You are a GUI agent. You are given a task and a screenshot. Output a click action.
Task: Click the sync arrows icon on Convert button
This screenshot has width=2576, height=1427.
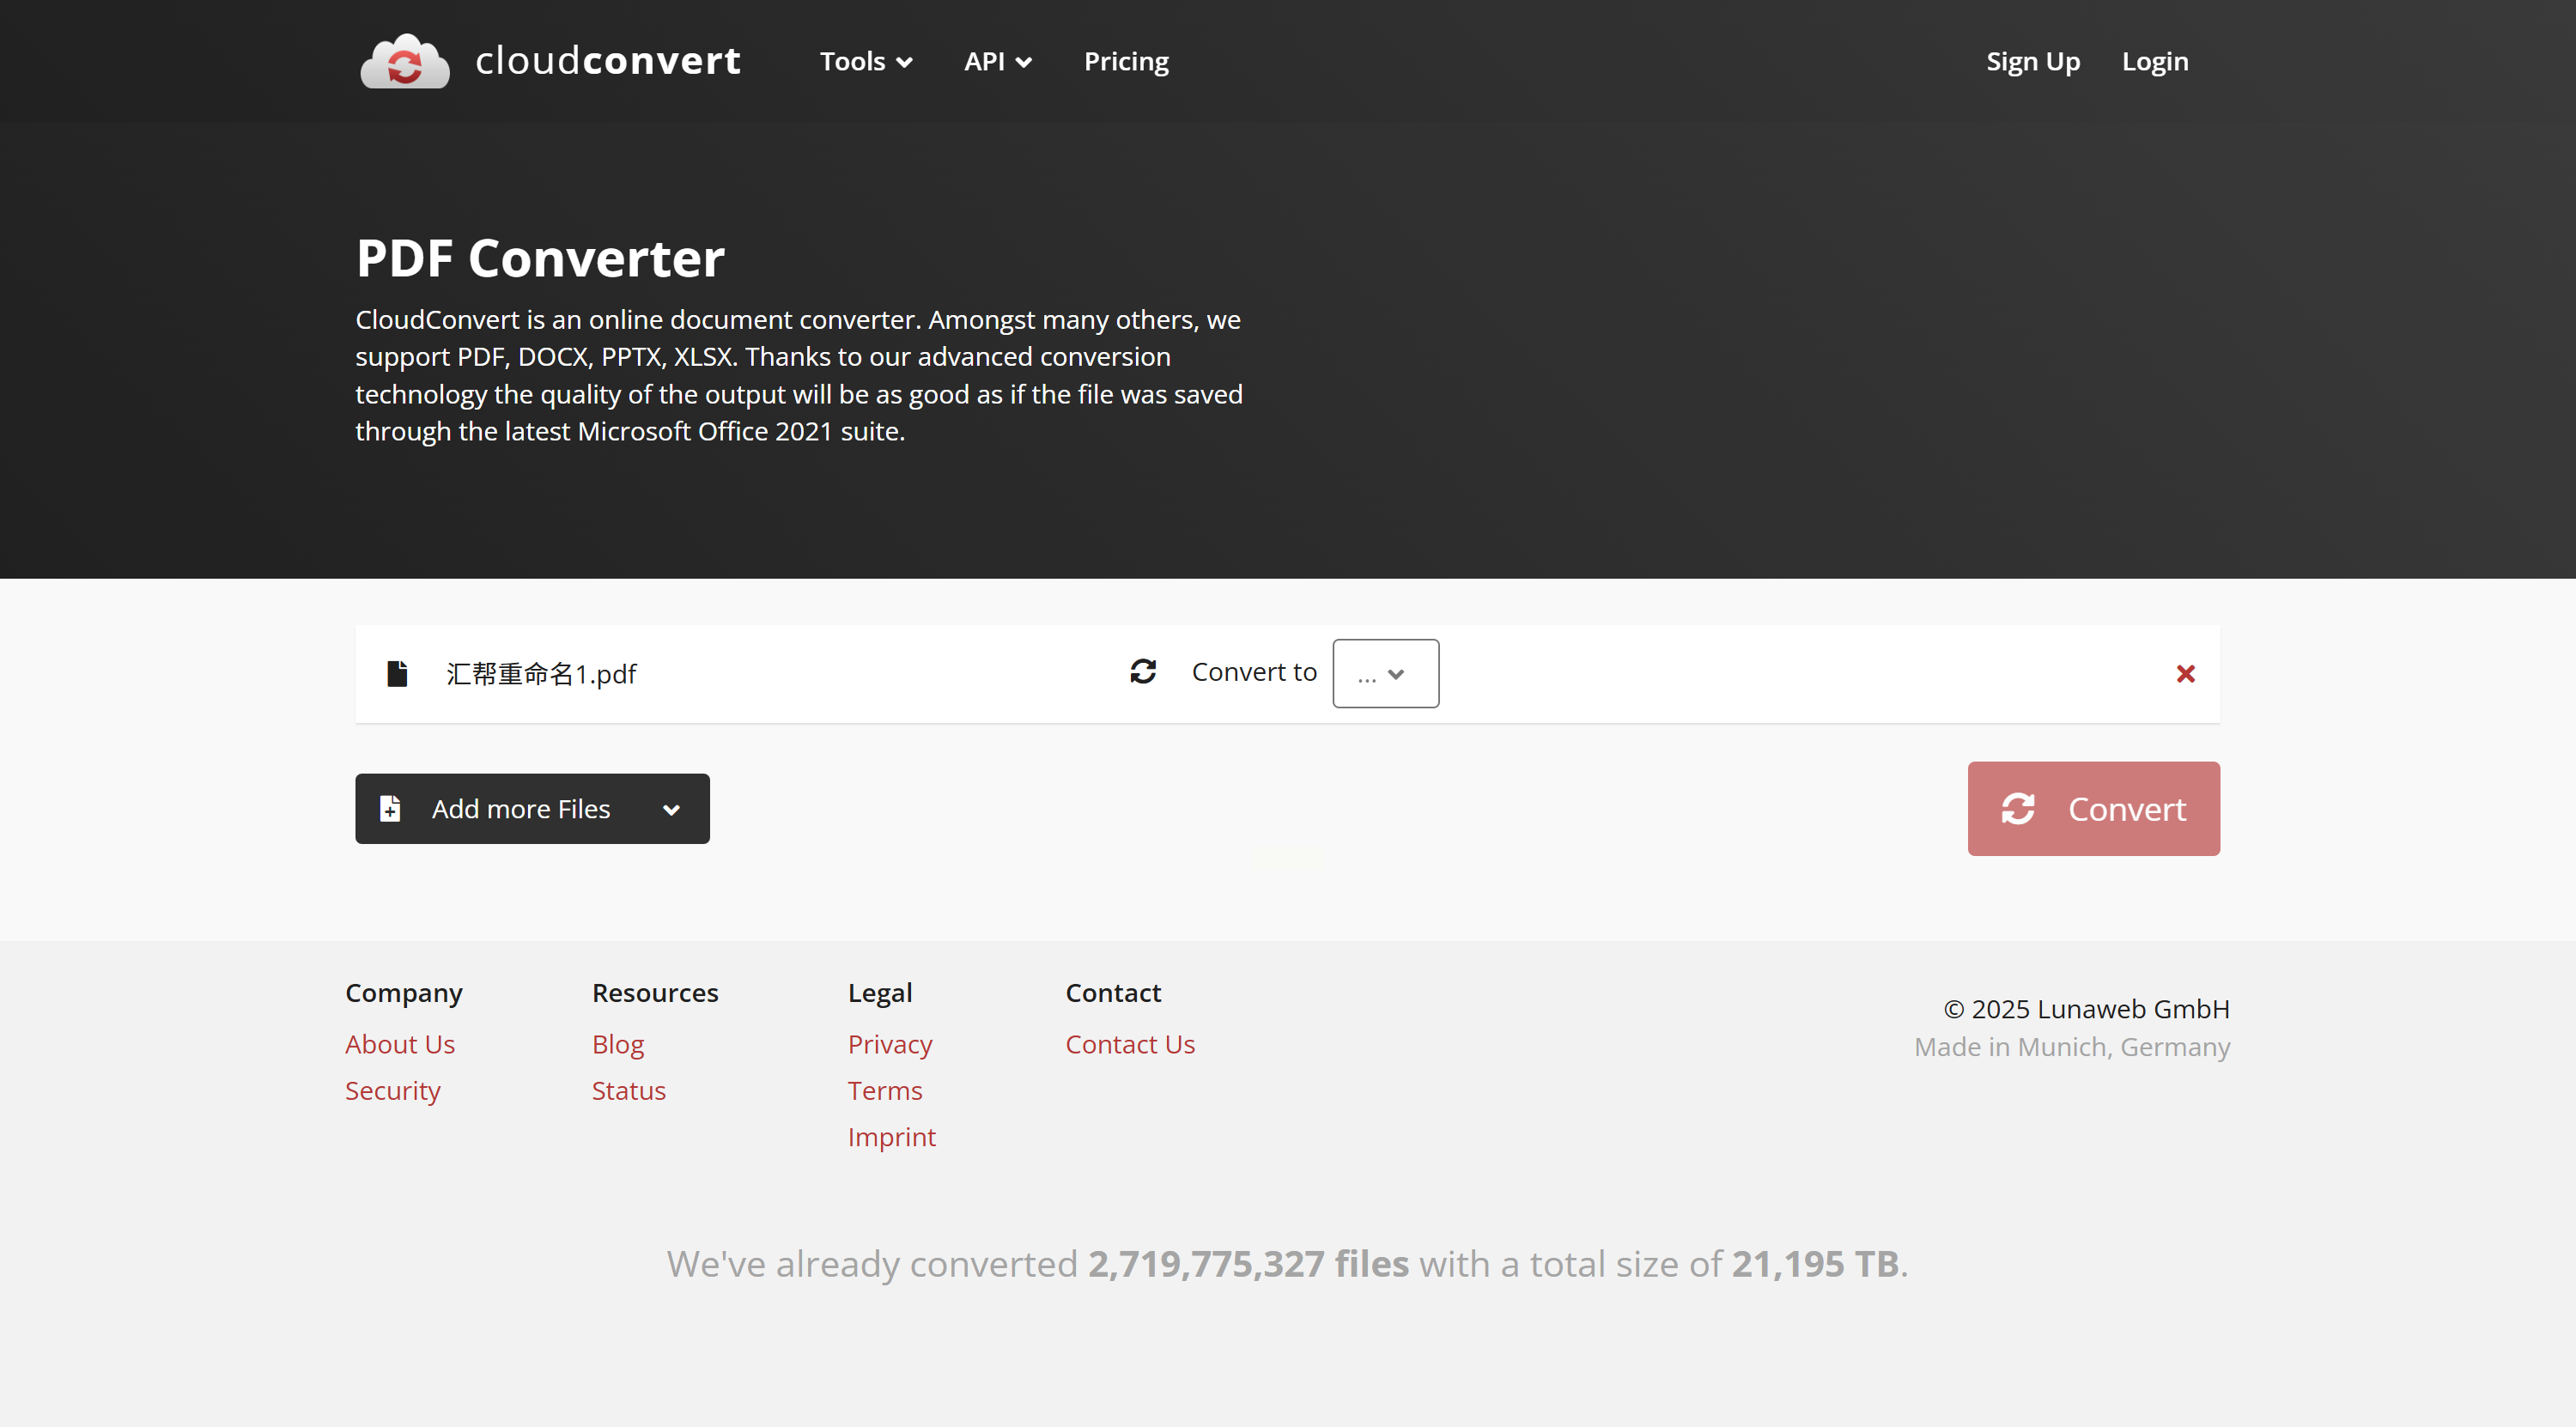2017,808
